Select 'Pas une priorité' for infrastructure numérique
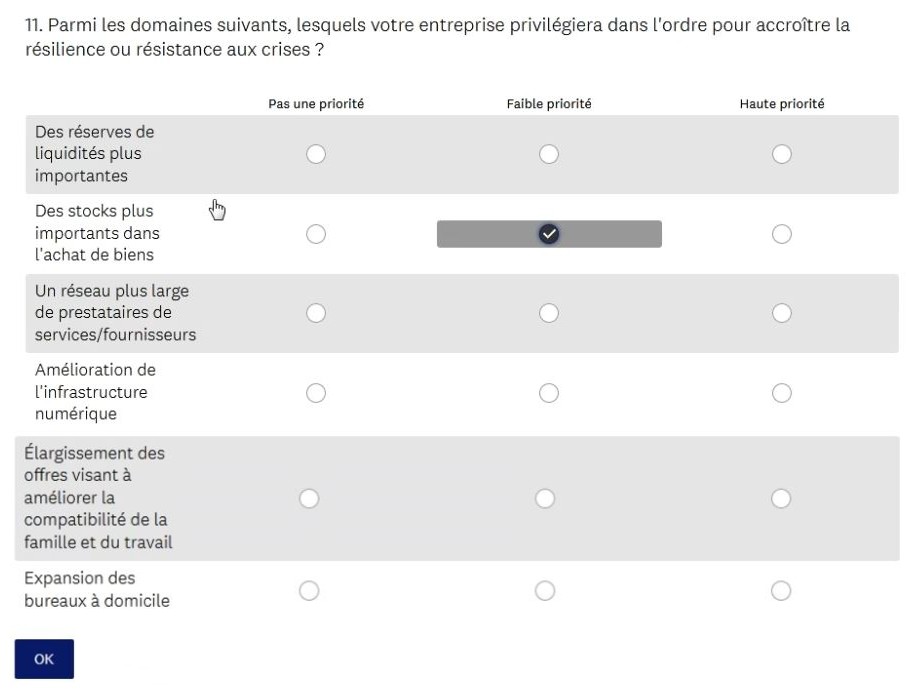The height and width of the screenshot is (696, 918). (x=316, y=393)
